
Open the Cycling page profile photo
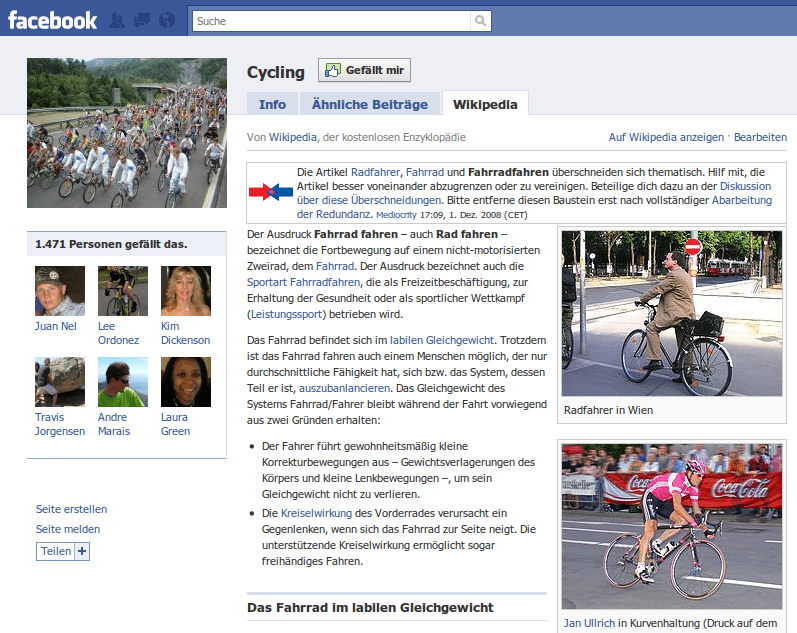[127, 133]
